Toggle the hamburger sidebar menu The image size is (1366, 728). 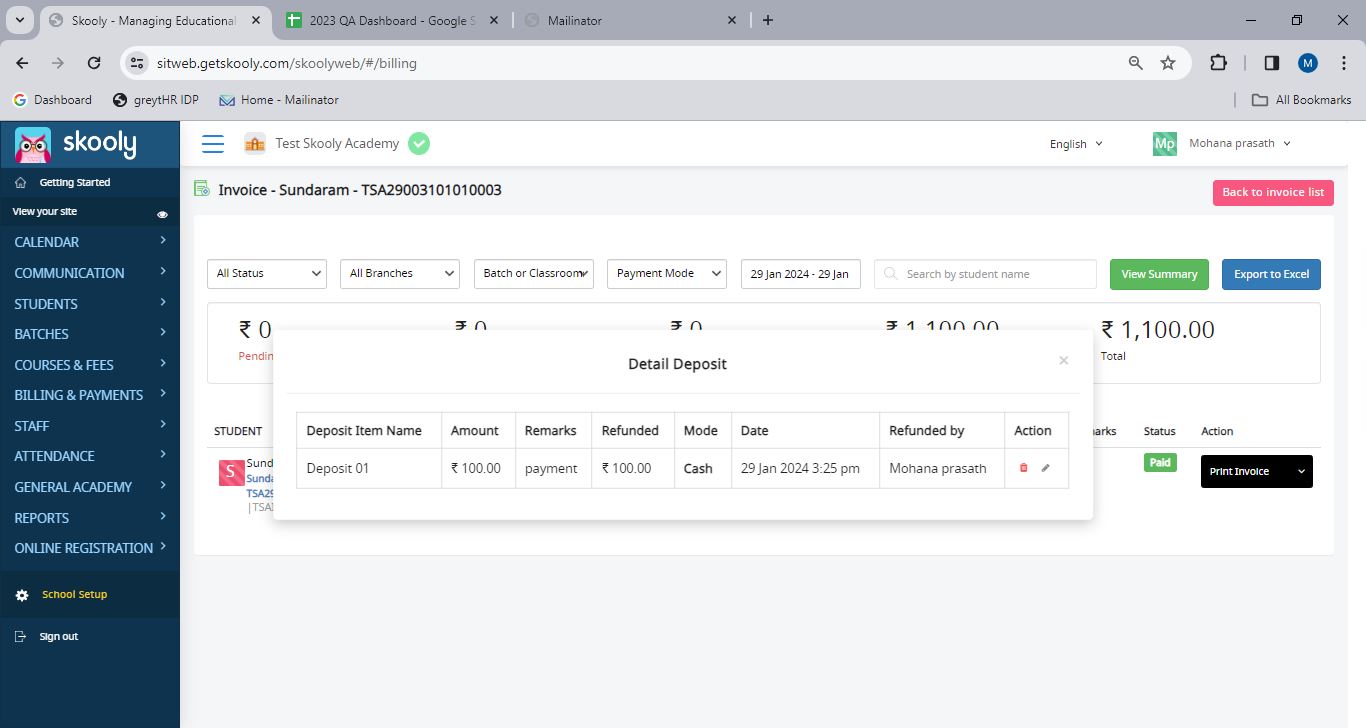213,144
